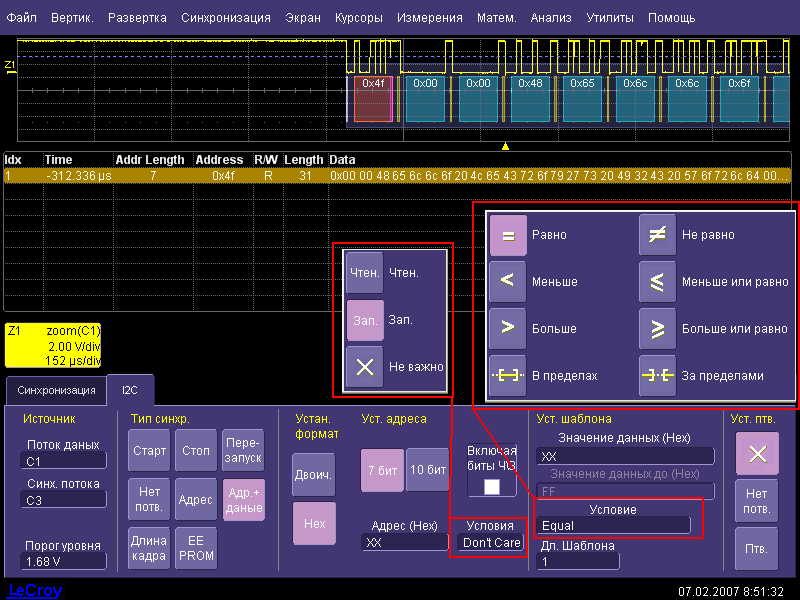Click the Less or Equal (Меньше или равно) icon
Image resolution: width=800 pixels, height=600 pixels.
pos(658,282)
